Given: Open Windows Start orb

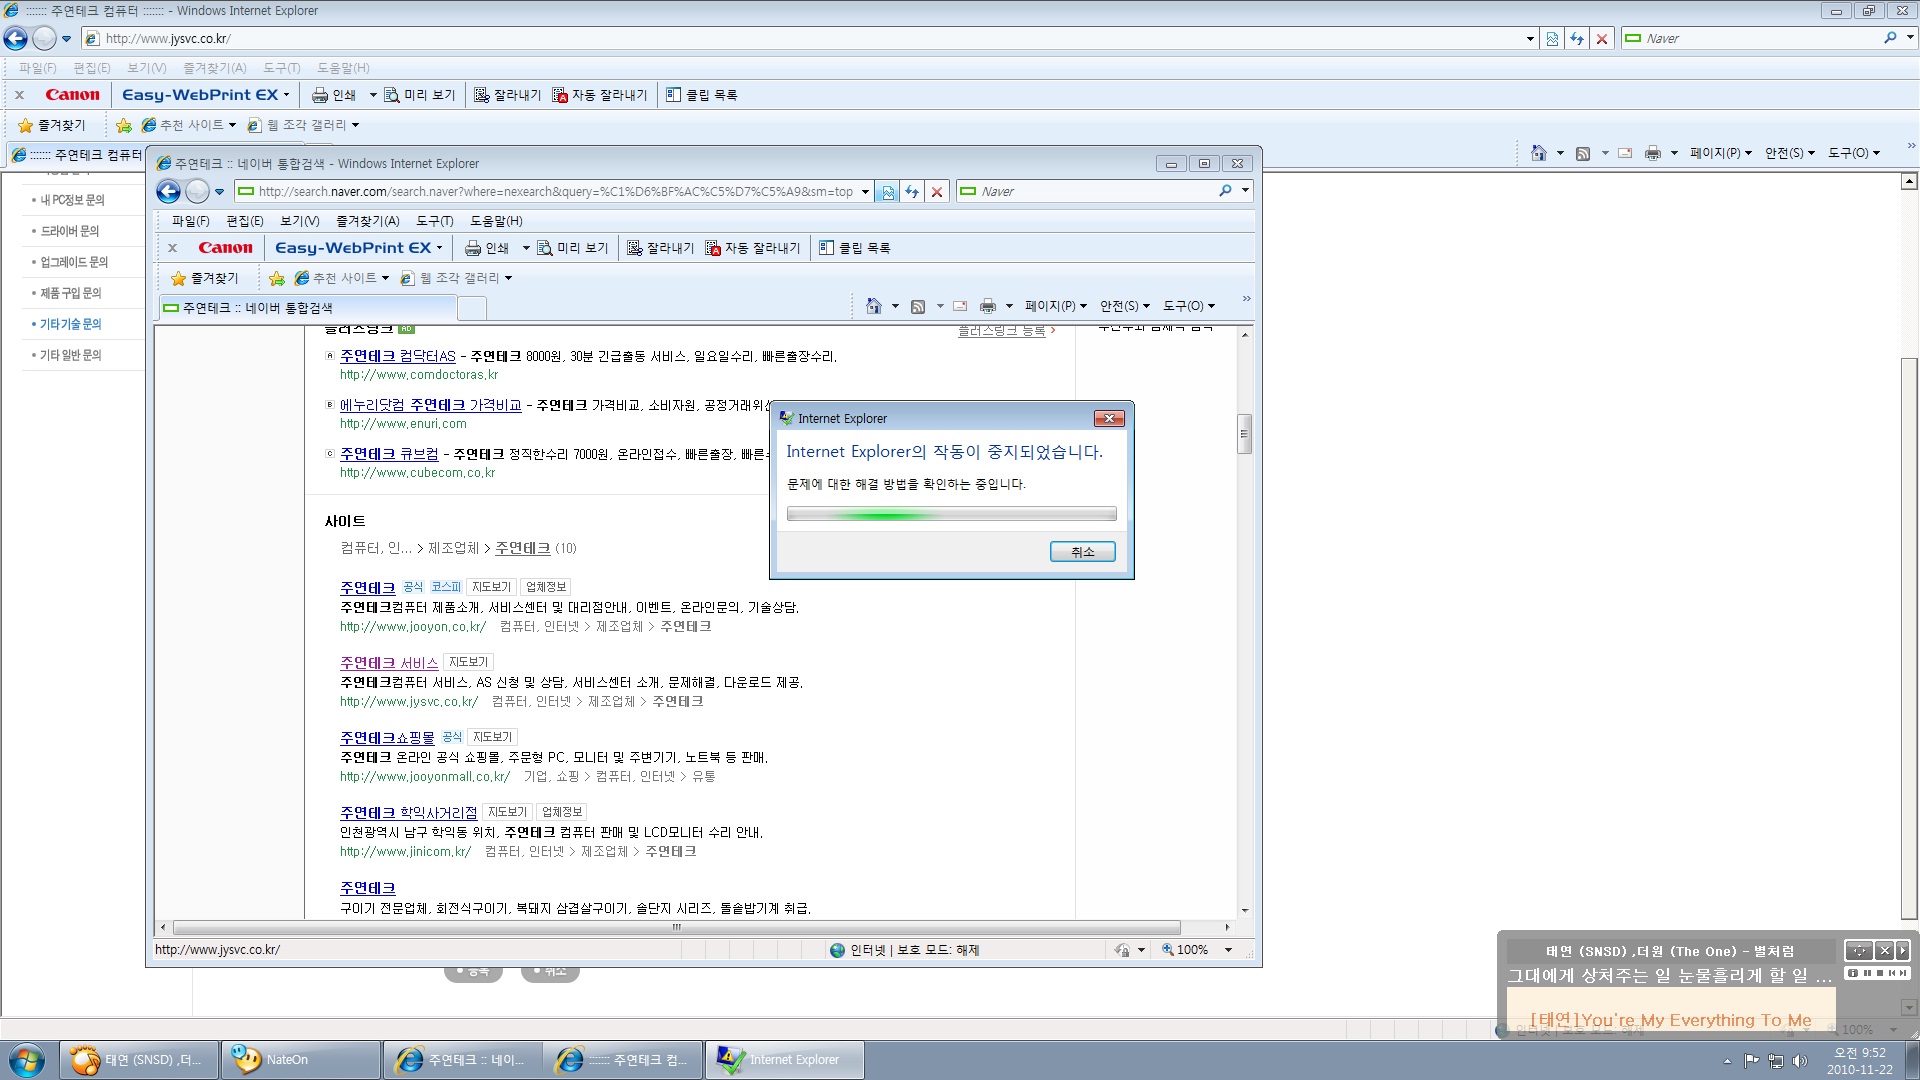Looking at the screenshot, I should [26, 1060].
